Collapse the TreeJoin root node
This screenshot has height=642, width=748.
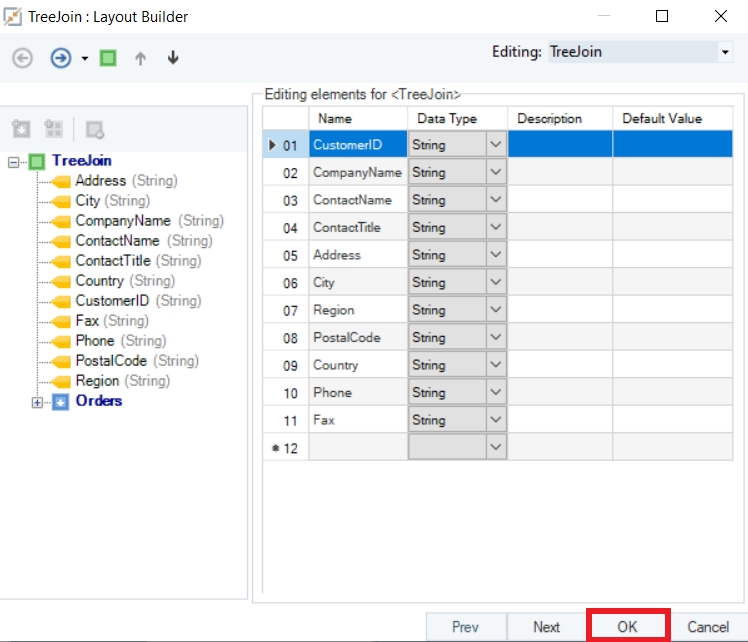click(13, 162)
